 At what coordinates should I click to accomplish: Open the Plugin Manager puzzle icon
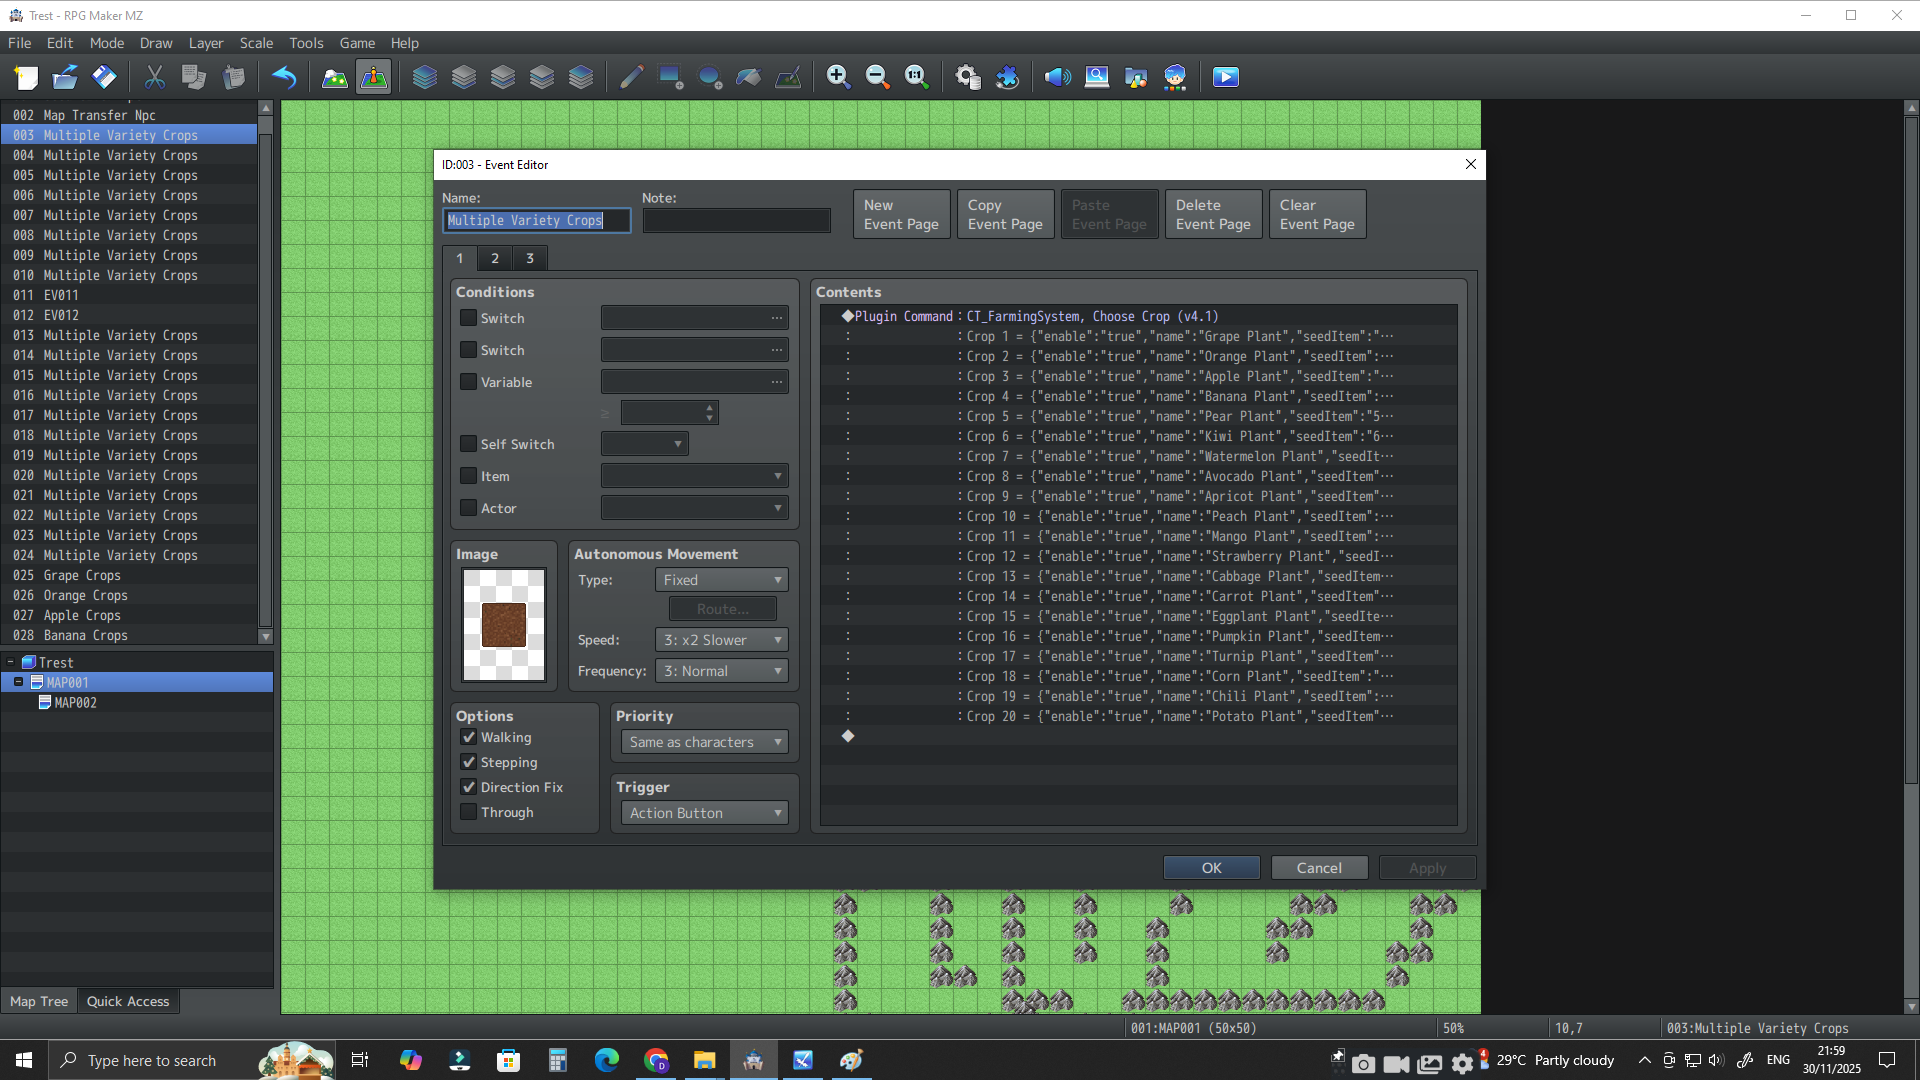(x=1007, y=77)
